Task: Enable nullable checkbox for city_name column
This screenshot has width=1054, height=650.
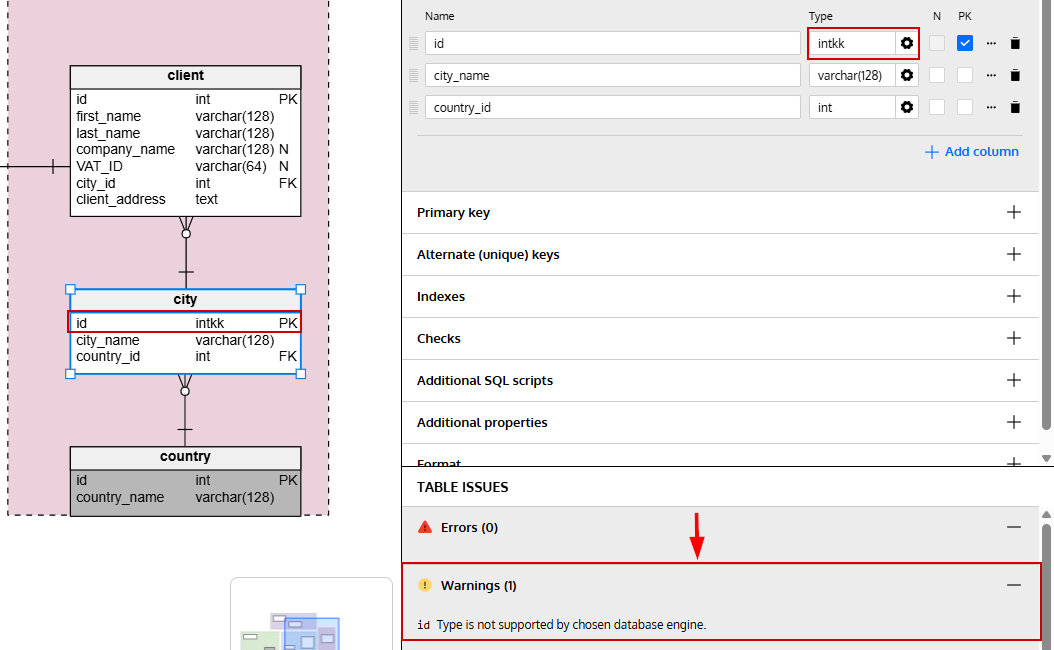Action: point(936,75)
